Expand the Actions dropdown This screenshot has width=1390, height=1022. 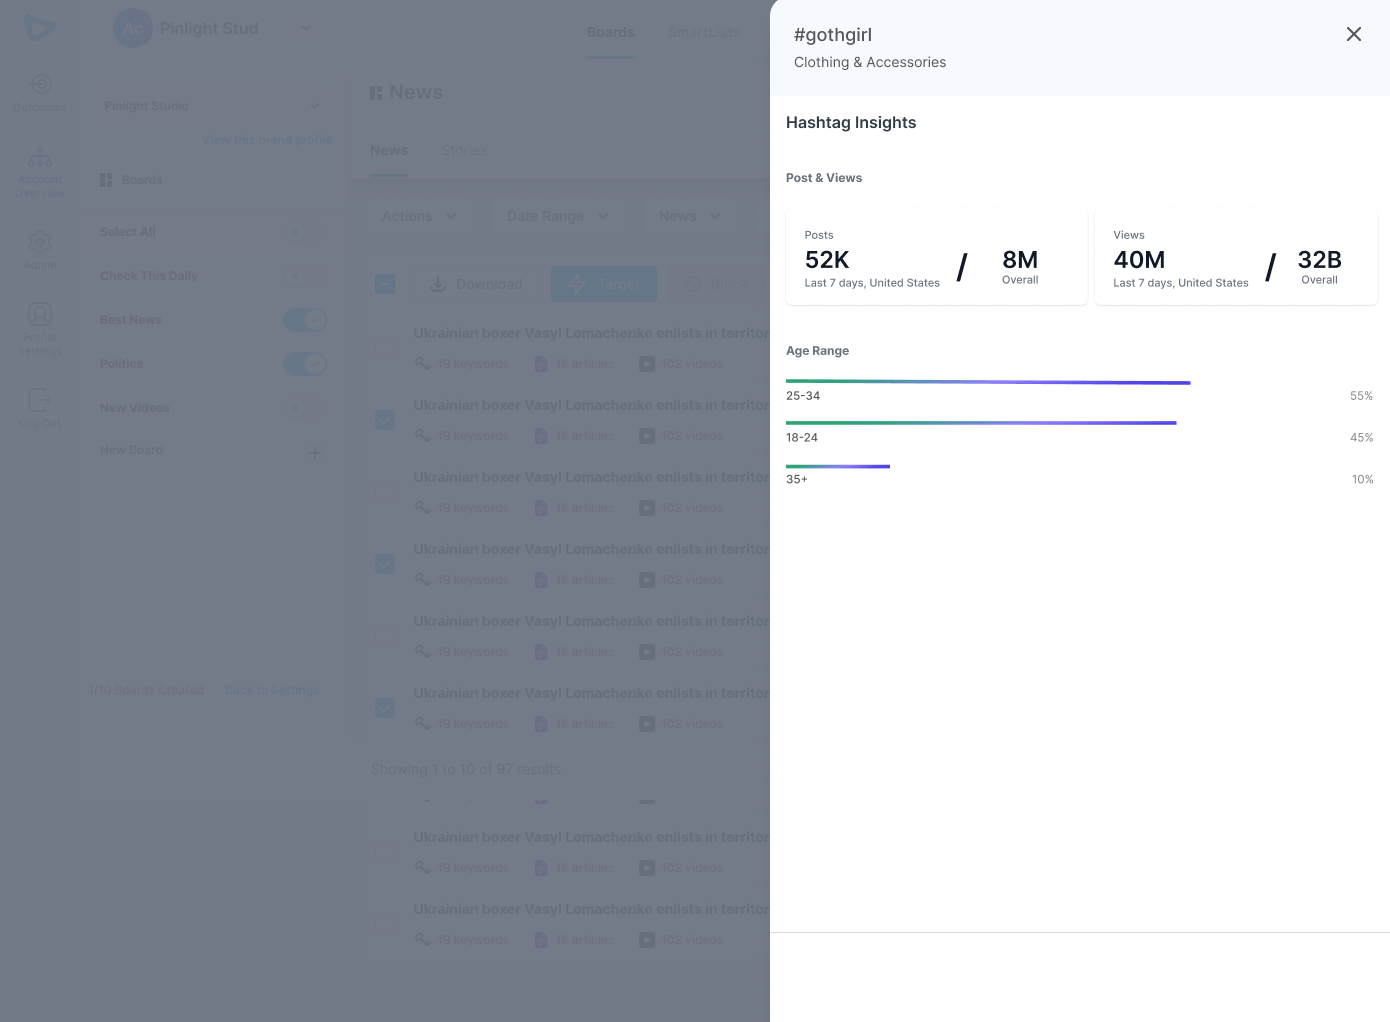coord(419,216)
